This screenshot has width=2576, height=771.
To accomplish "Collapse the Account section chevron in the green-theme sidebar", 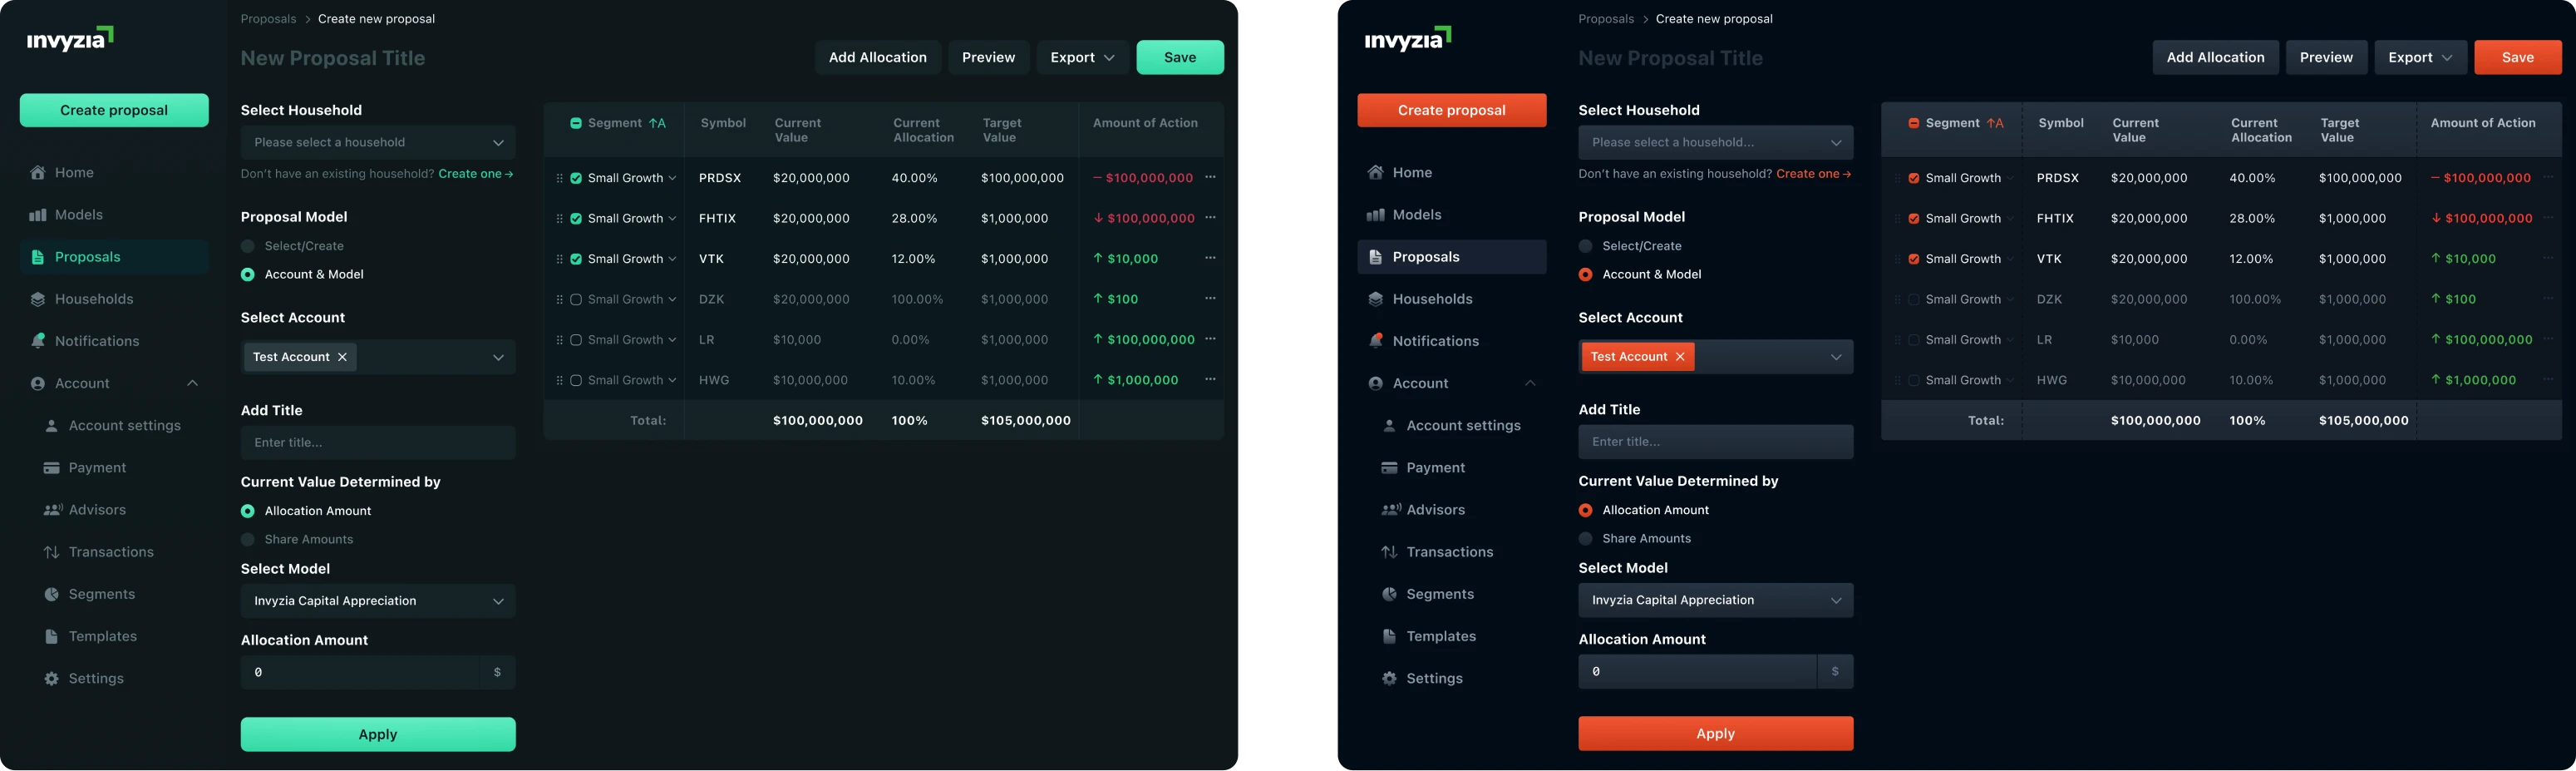I will pyautogui.click(x=193, y=383).
